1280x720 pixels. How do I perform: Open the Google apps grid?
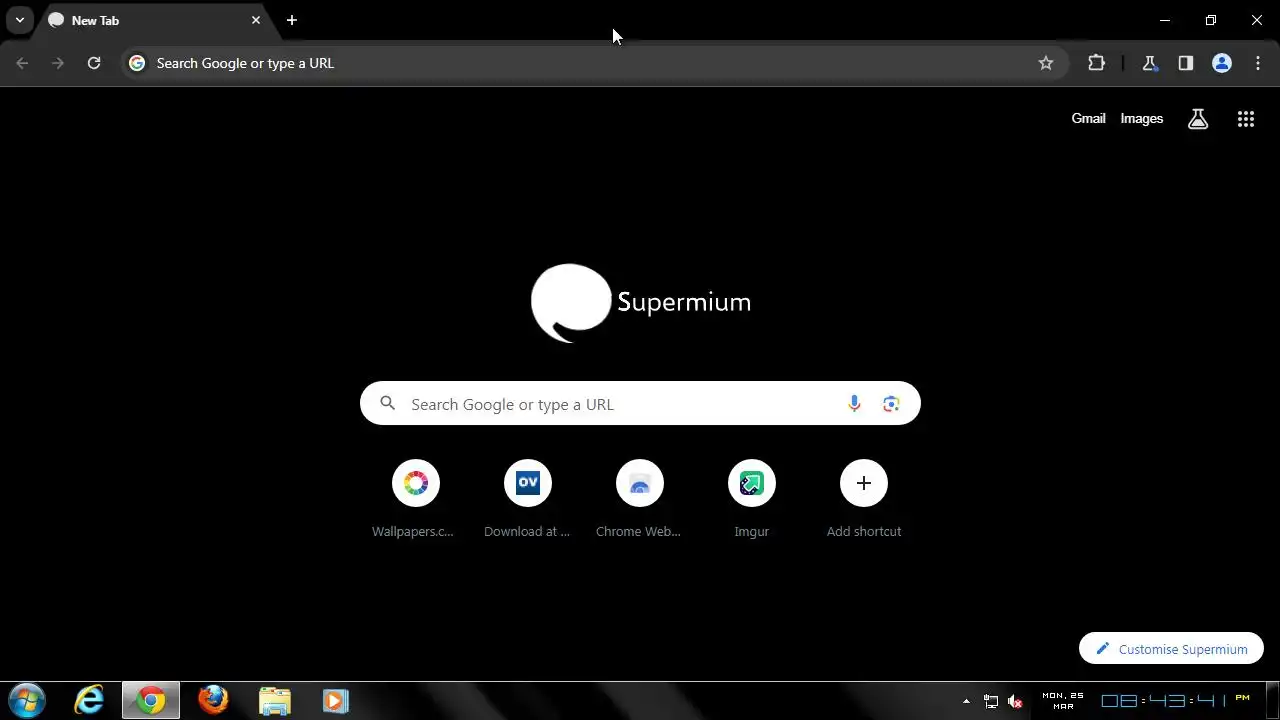[1246, 119]
